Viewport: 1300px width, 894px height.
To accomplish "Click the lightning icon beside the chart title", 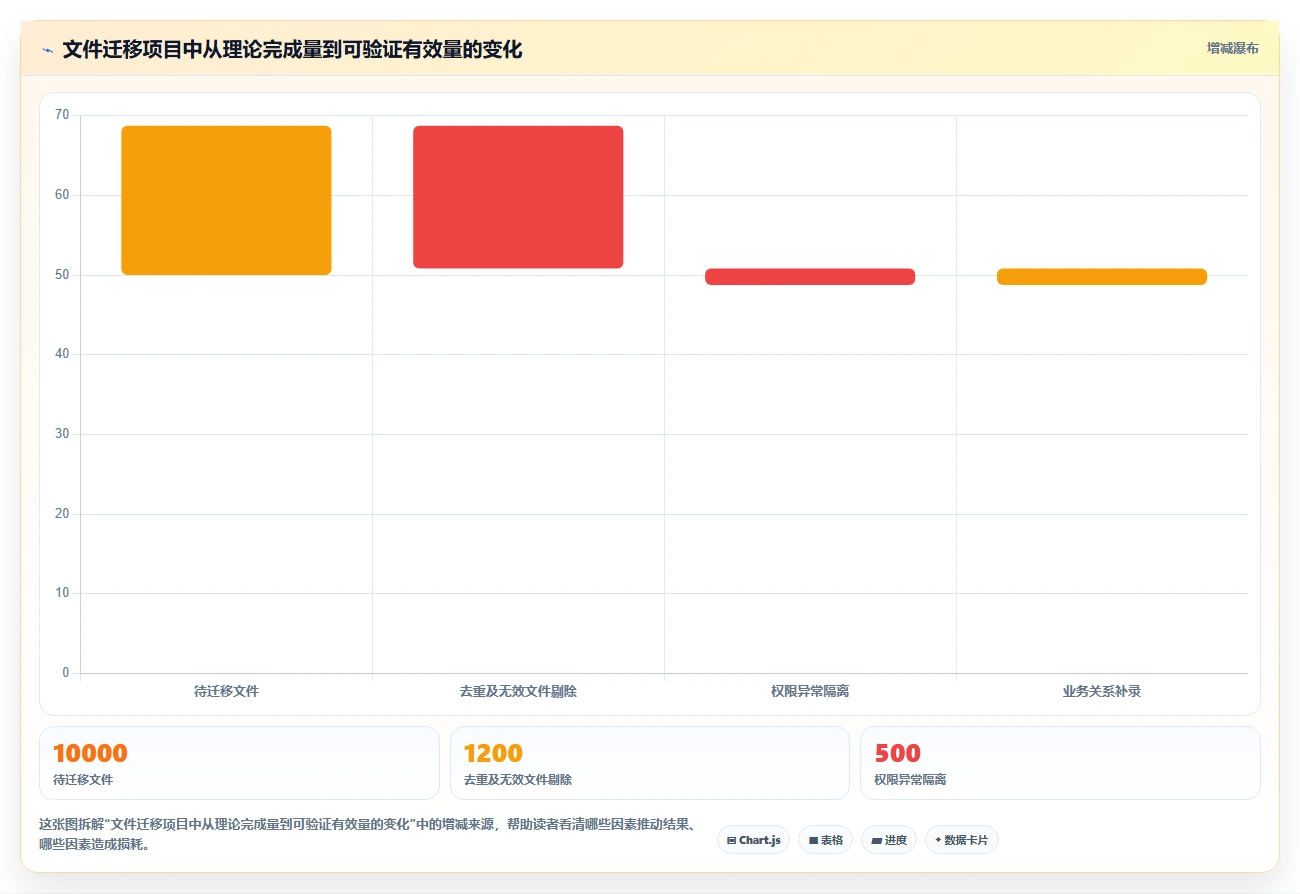I will pos(48,50).
